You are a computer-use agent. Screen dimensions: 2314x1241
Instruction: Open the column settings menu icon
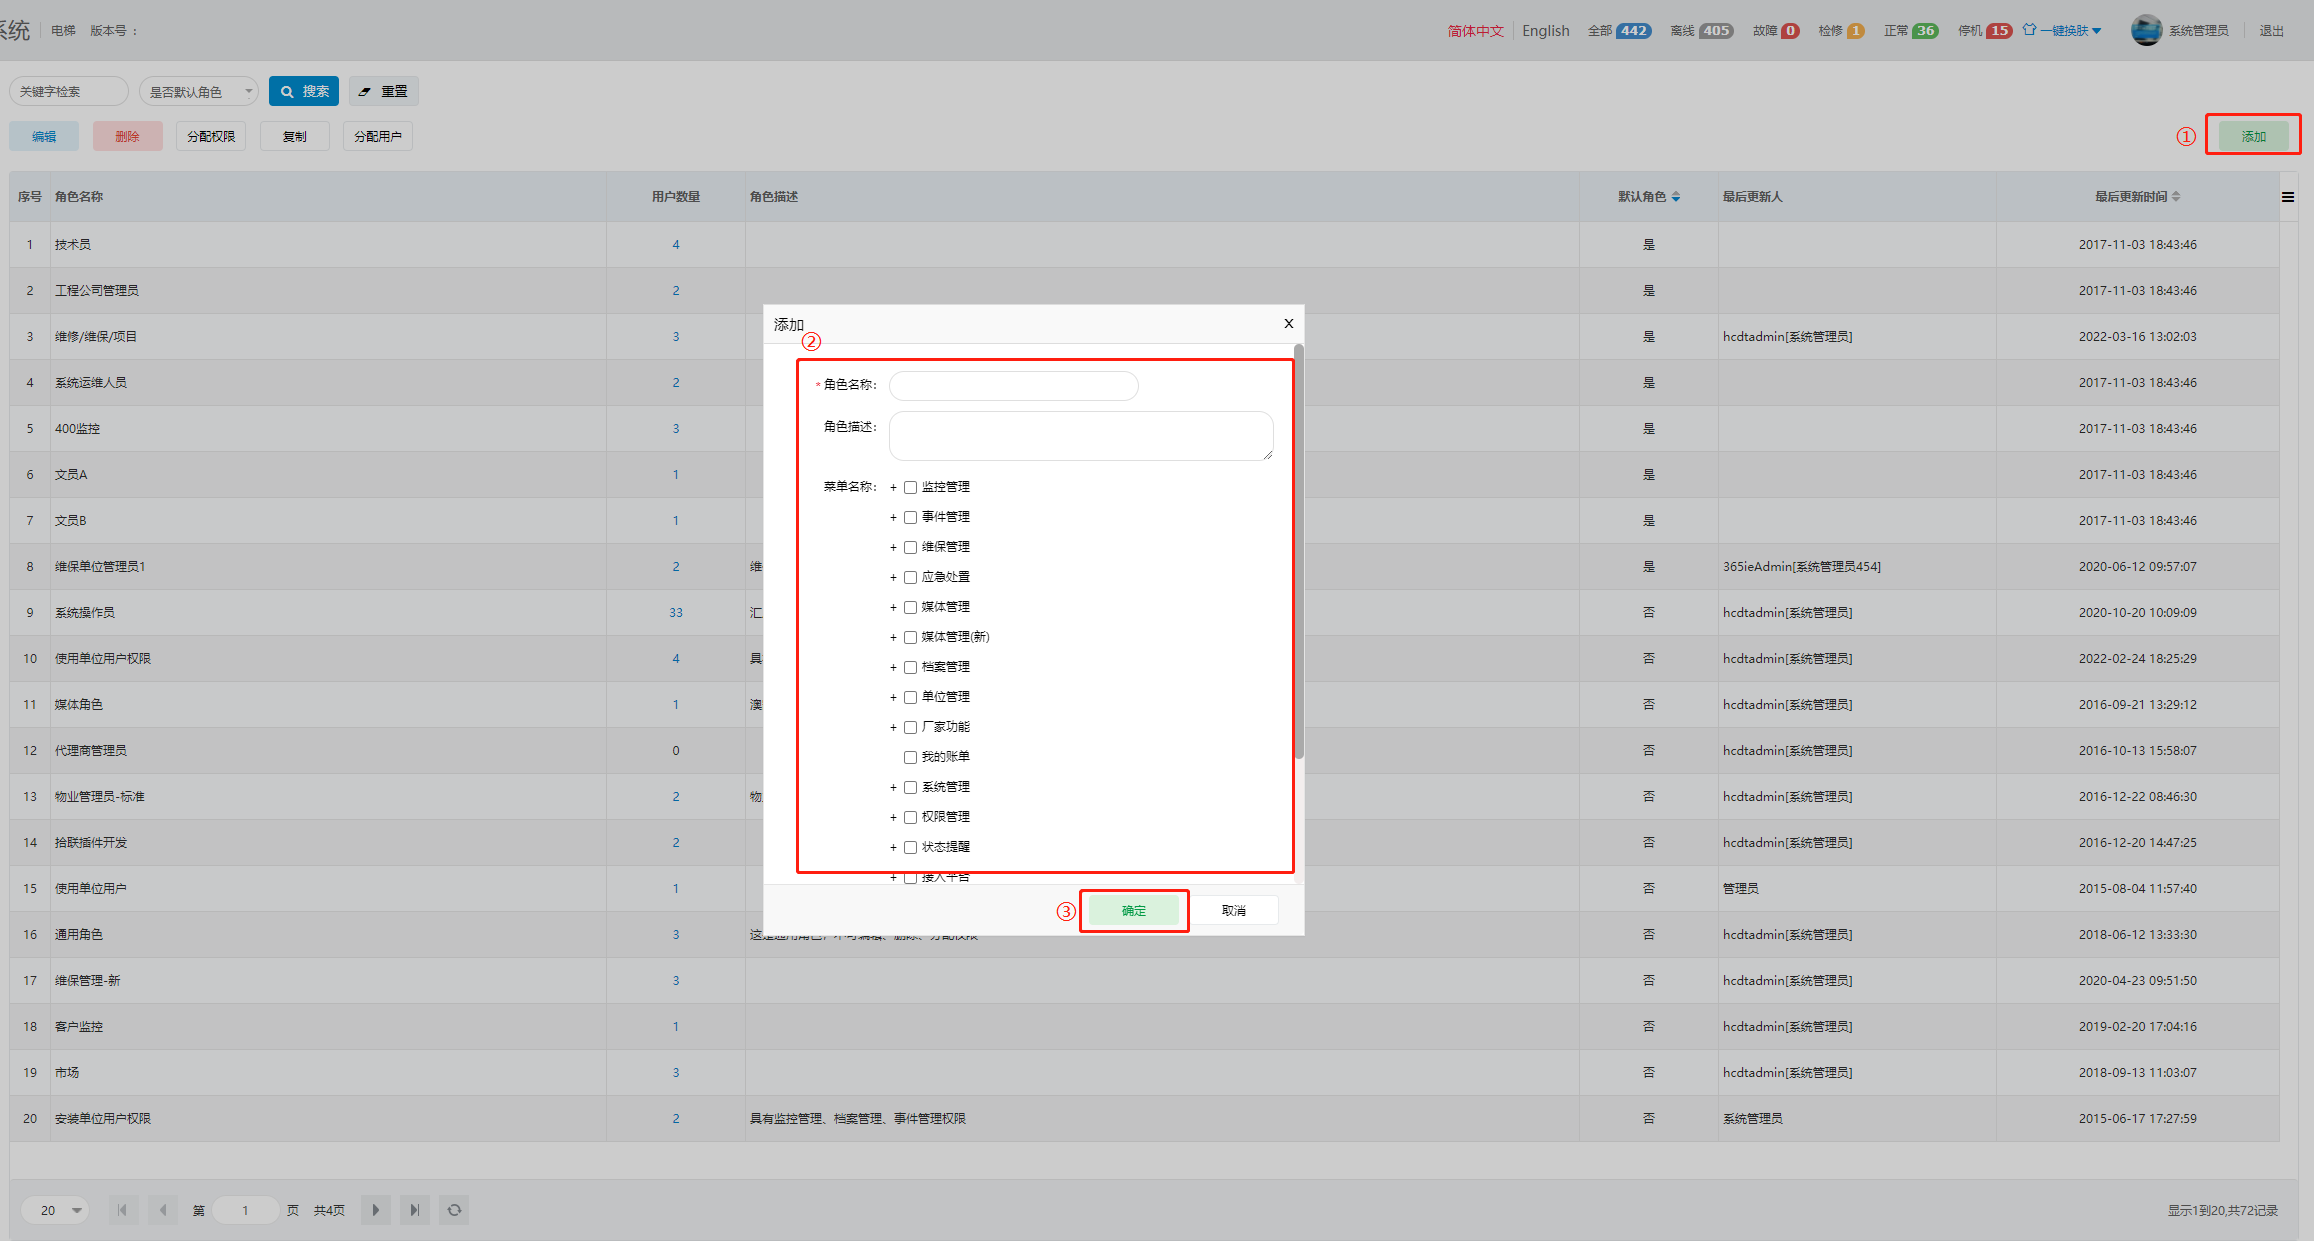(x=2287, y=197)
